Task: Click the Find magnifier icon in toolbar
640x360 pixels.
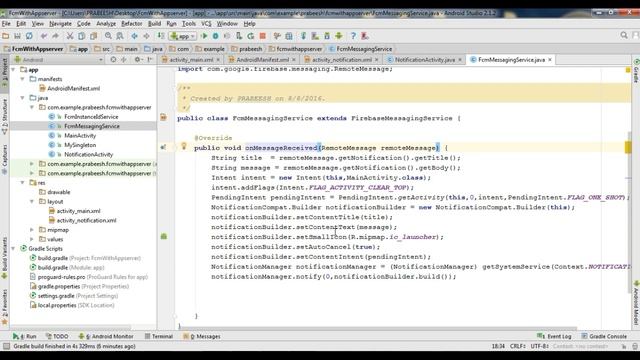Action: tap(108, 36)
